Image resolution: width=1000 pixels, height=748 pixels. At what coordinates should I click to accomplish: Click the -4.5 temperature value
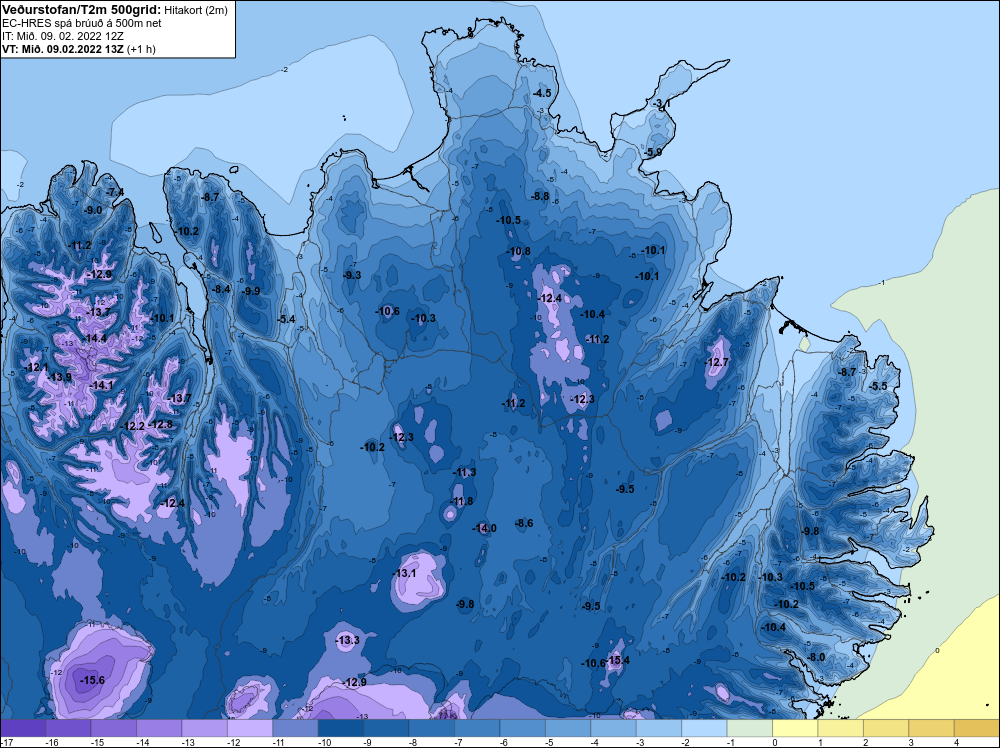pyautogui.click(x=542, y=93)
